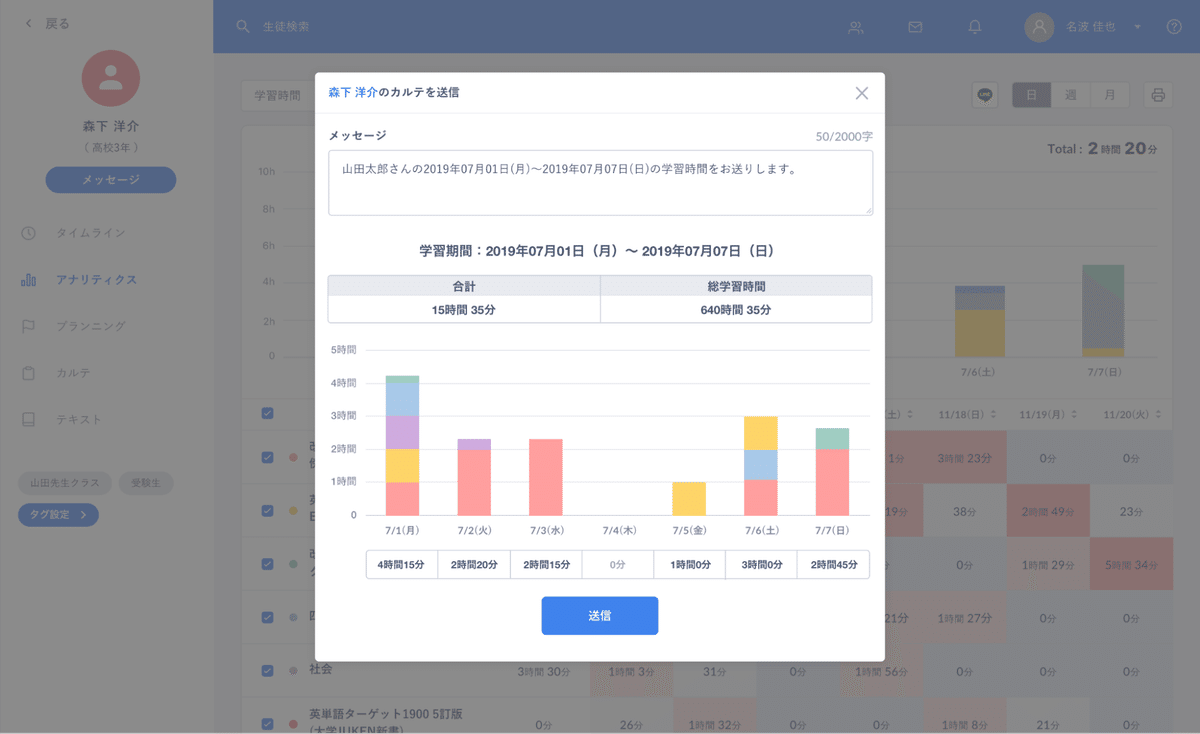1200x734 pixels.
Task: Toggle the topmost subject checkbox in the list
Action: pos(266,413)
